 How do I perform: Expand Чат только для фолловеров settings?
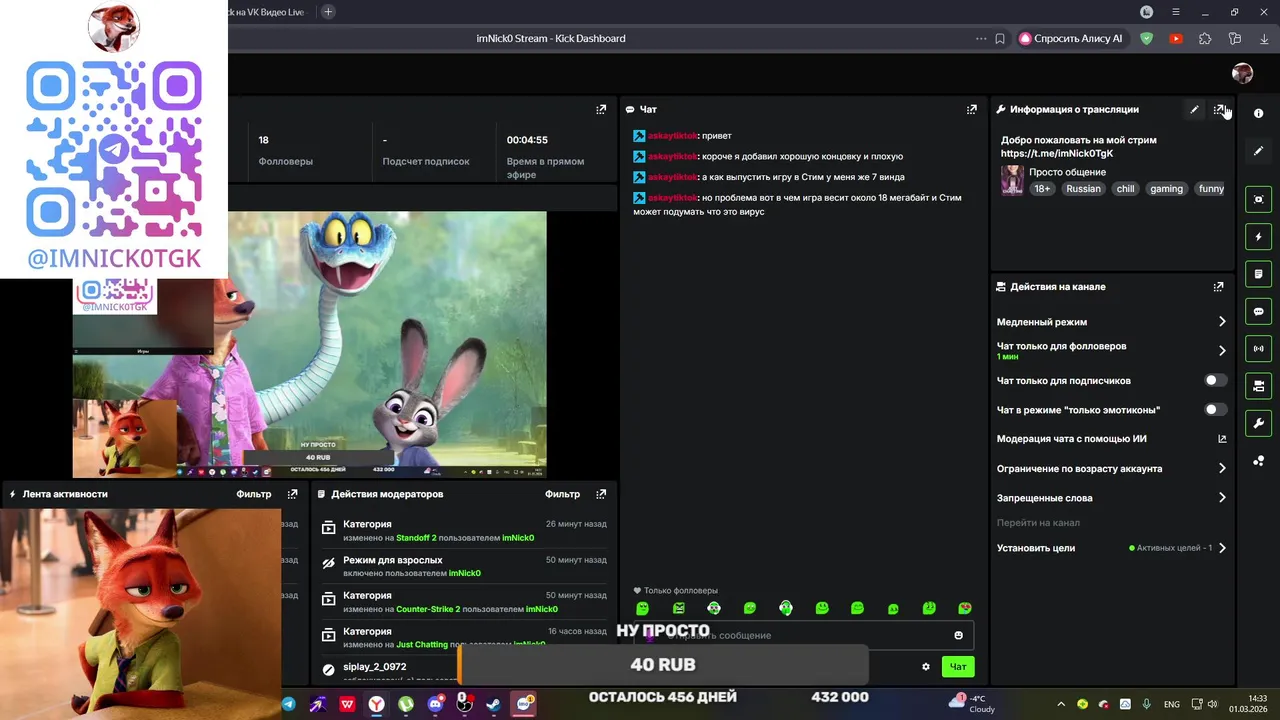[x=1111, y=351]
